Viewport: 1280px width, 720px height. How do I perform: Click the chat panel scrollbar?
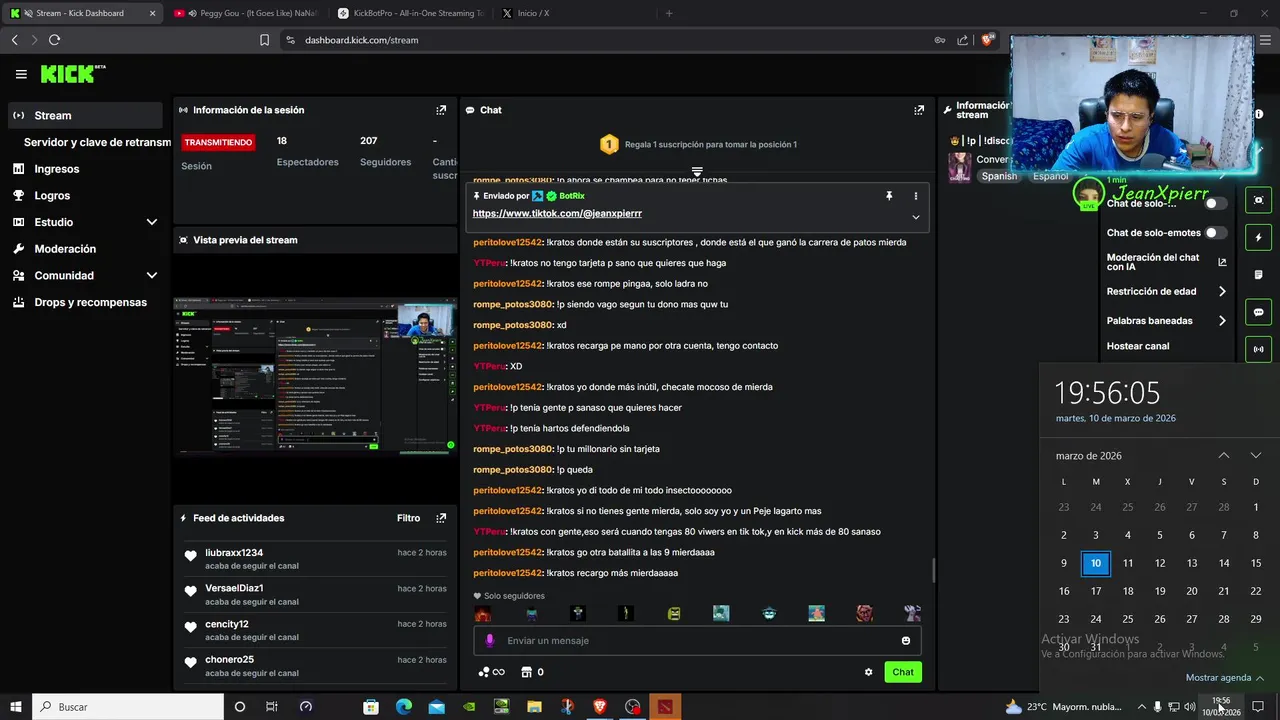click(934, 570)
